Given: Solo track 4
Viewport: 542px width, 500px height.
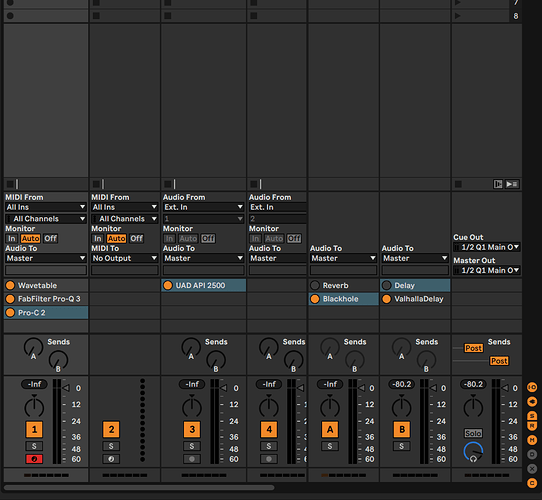Looking at the screenshot, I should click(269, 446).
